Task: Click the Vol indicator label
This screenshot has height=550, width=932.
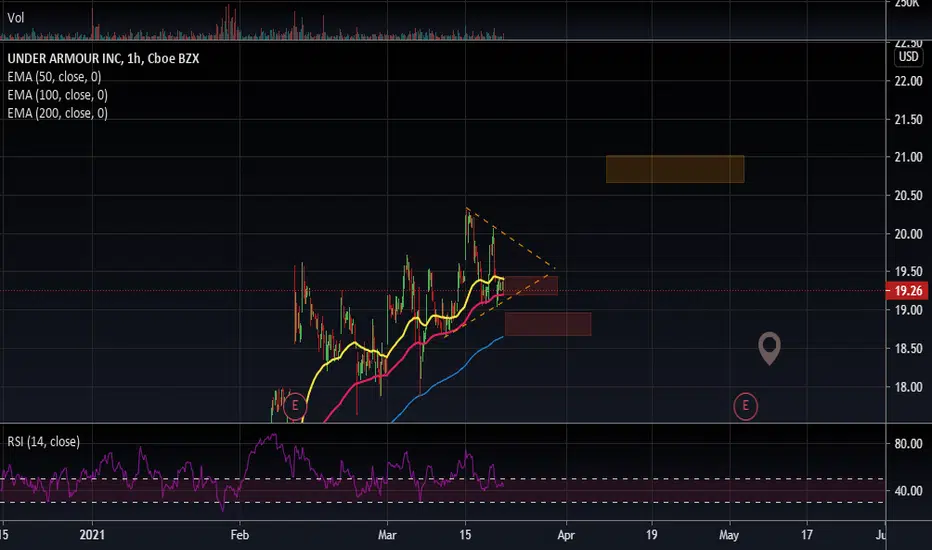Action: [x=15, y=18]
